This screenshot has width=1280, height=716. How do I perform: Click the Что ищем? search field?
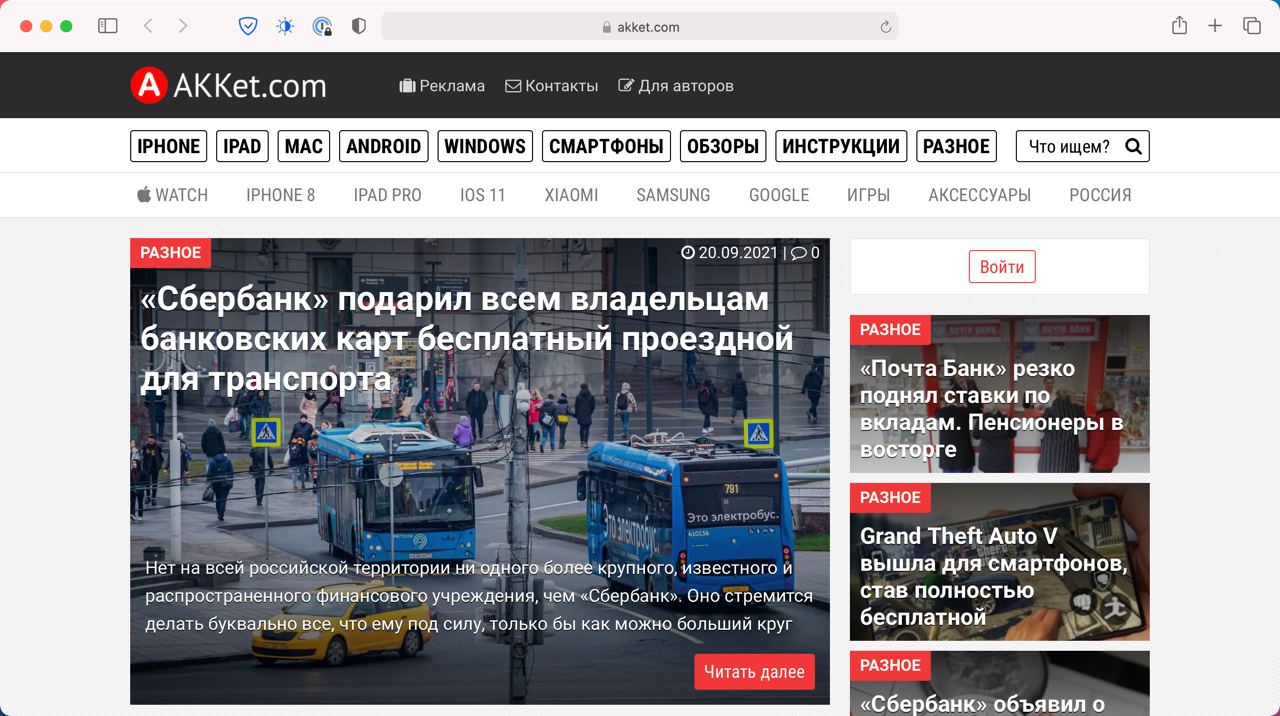click(1069, 147)
